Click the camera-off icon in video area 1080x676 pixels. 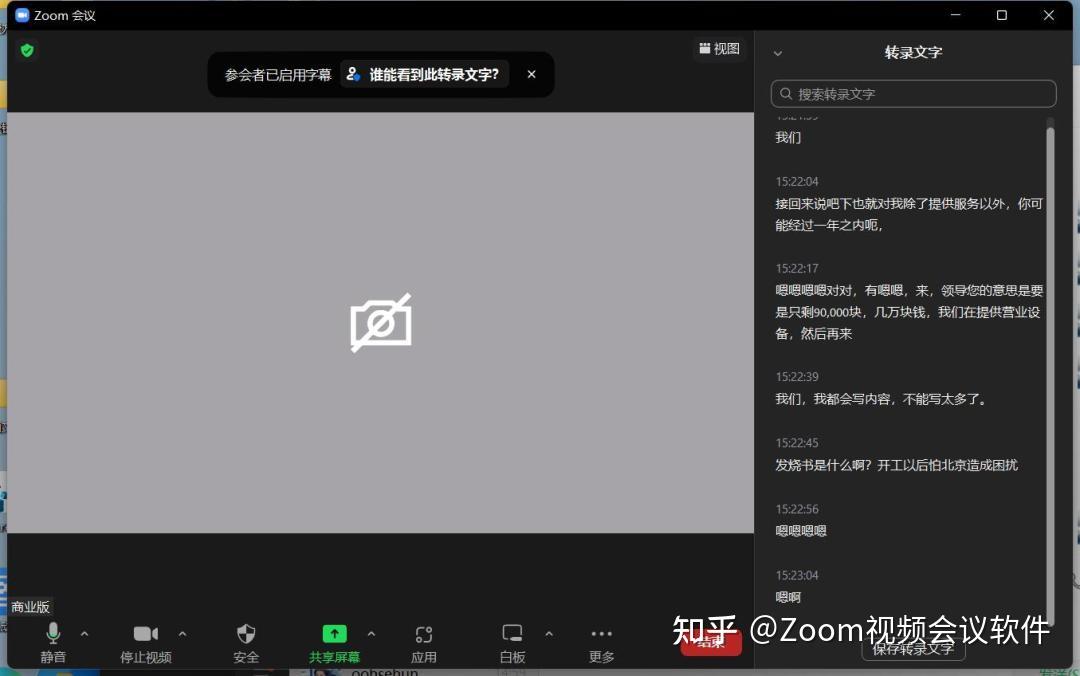click(x=381, y=322)
